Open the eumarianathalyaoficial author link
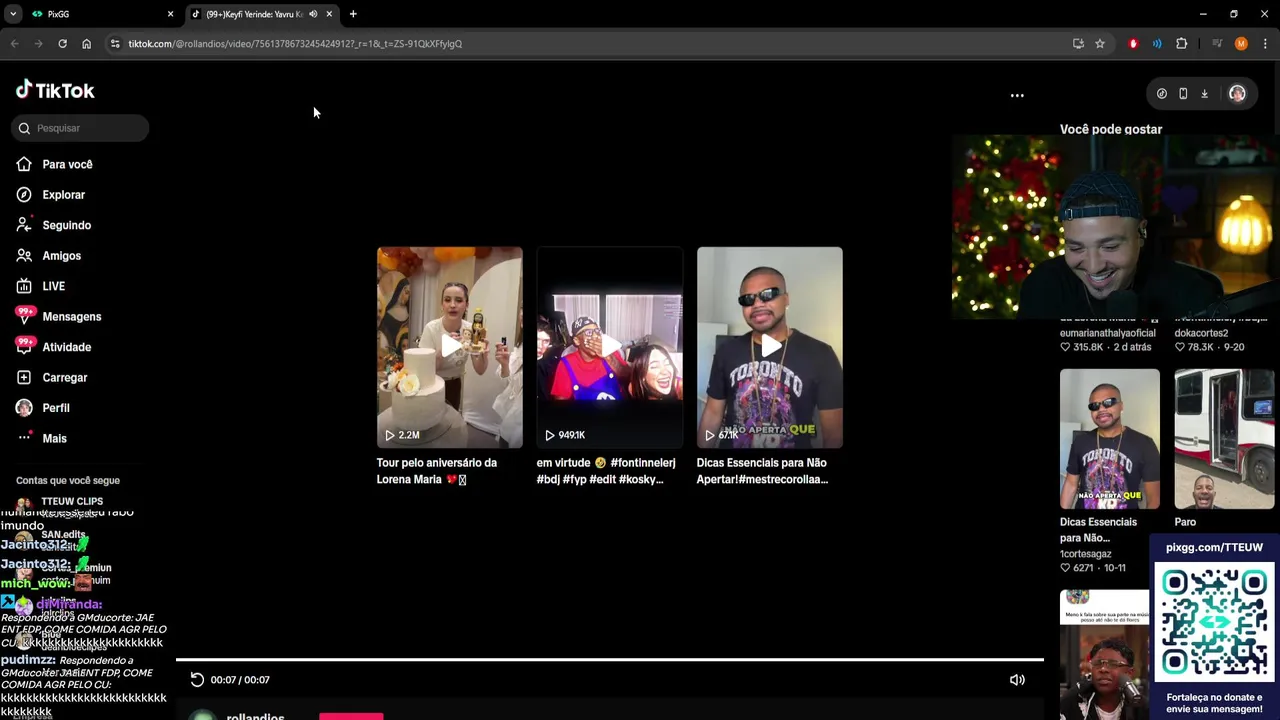The height and width of the screenshot is (720, 1280). pos(1107,333)
